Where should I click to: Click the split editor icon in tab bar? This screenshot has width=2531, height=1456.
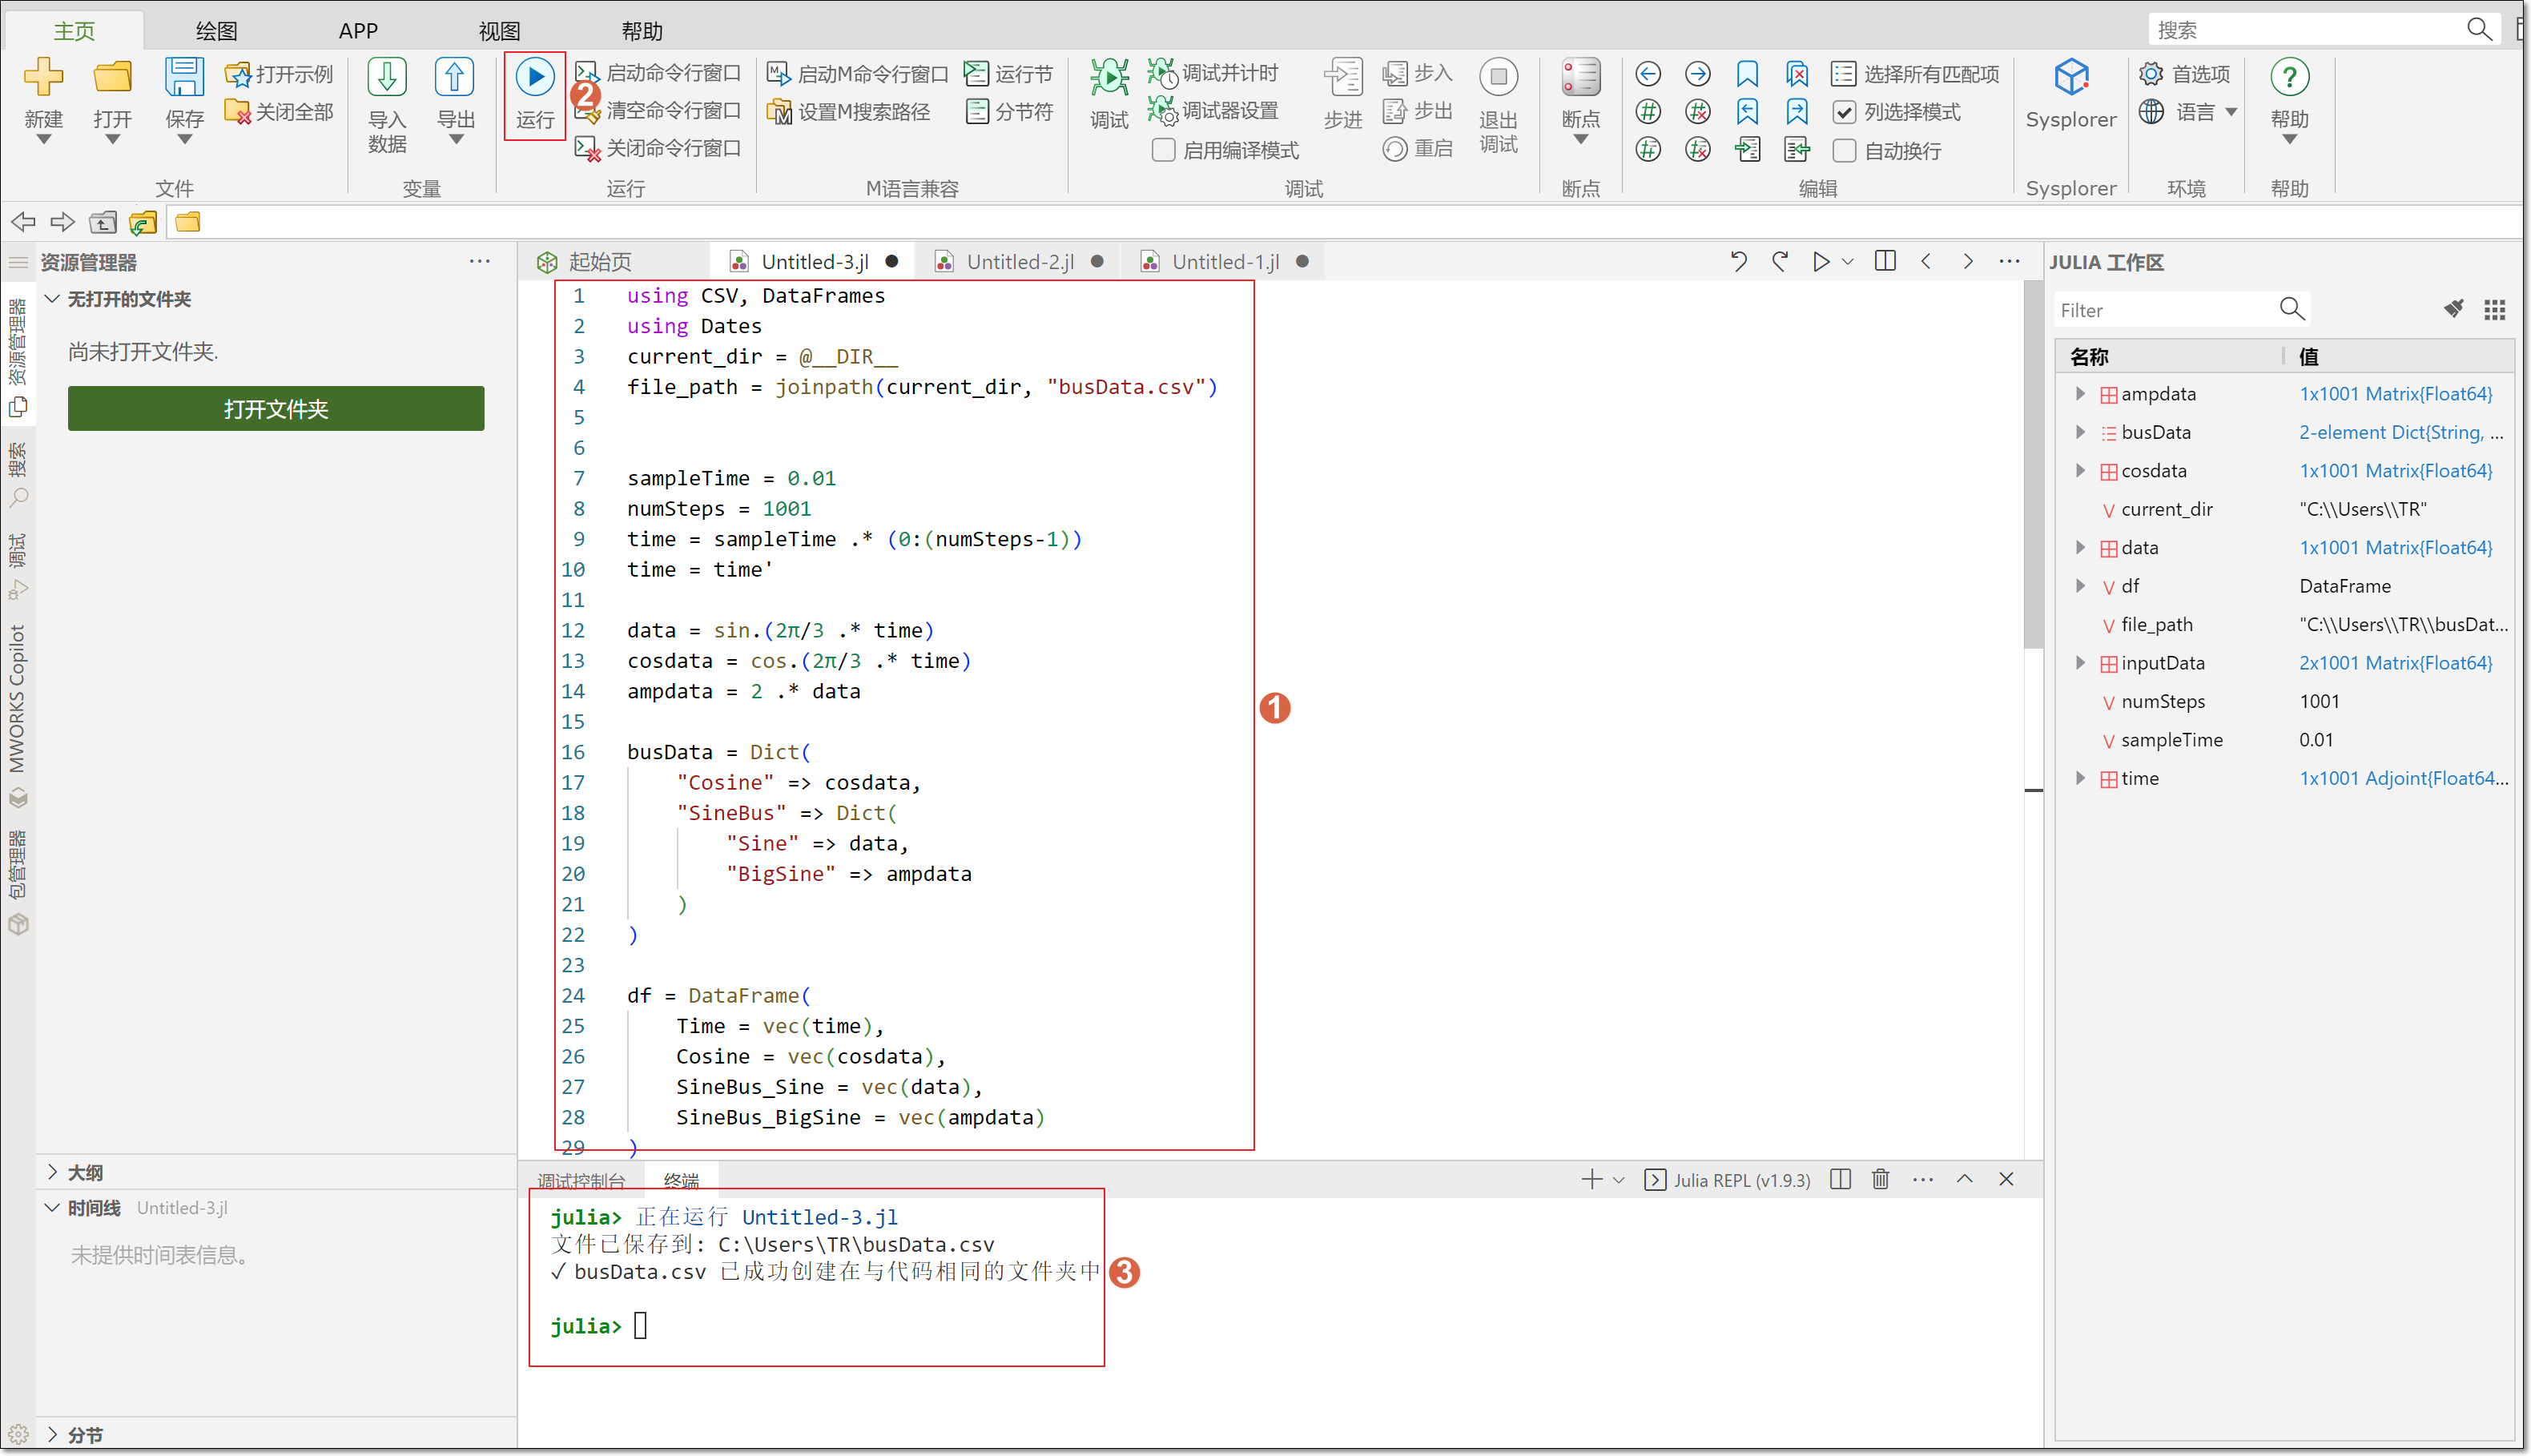click(1885, 261)
